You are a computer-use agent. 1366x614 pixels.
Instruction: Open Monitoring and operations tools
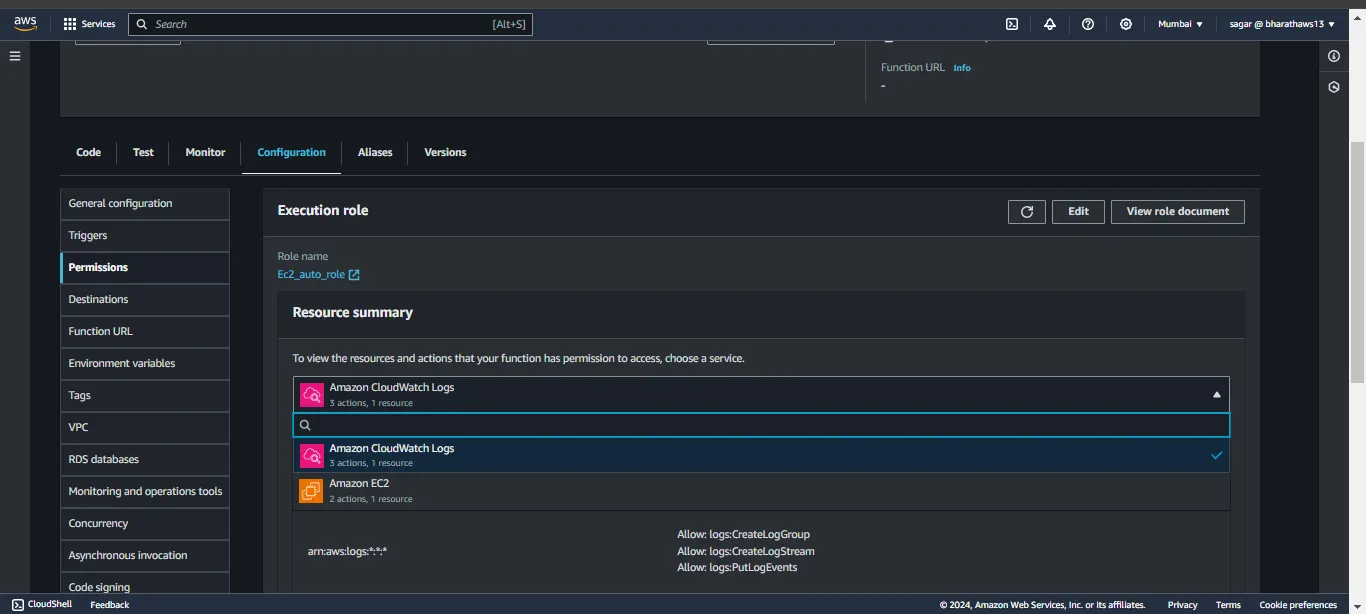145,491
